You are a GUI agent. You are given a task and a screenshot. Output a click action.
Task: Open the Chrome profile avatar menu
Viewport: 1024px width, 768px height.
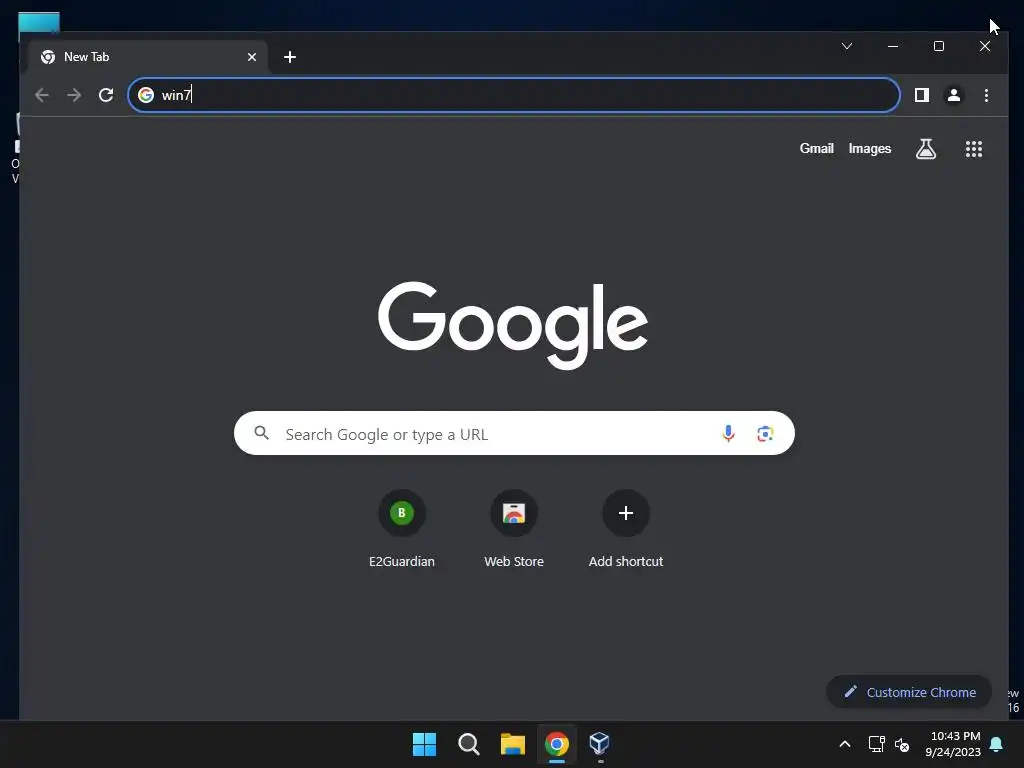click(953, 95)
